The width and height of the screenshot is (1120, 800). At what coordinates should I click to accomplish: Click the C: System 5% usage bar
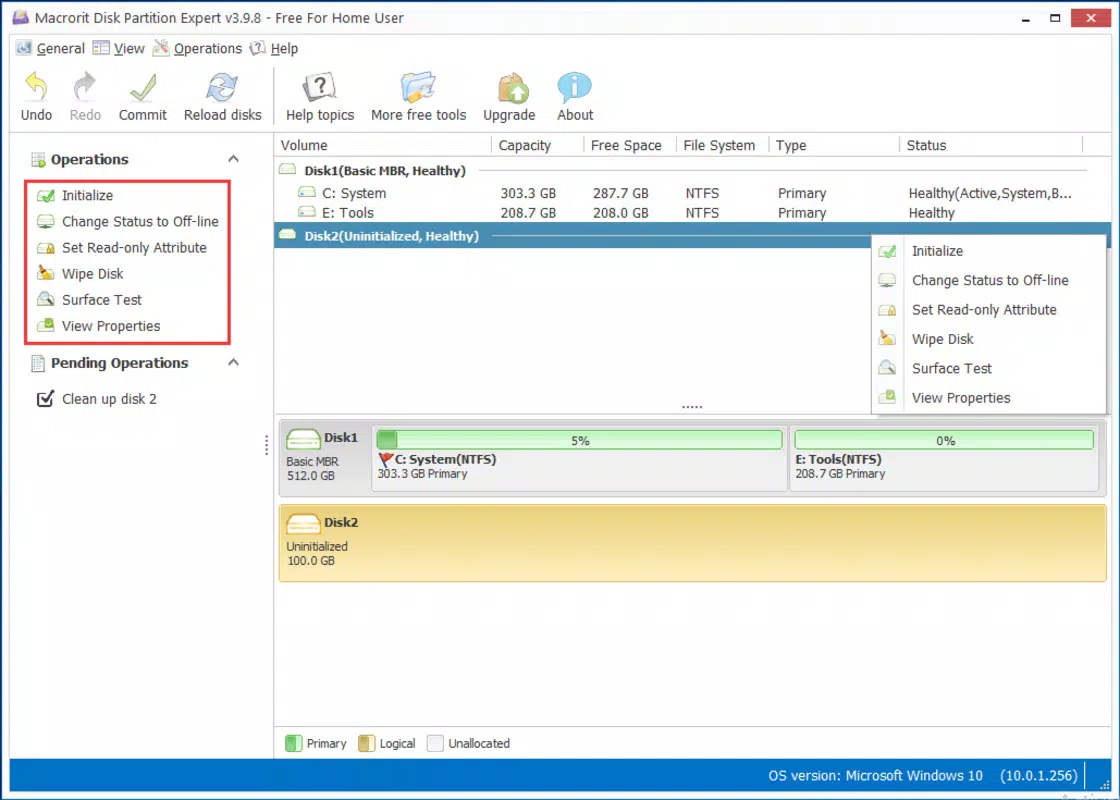point(579,440)
